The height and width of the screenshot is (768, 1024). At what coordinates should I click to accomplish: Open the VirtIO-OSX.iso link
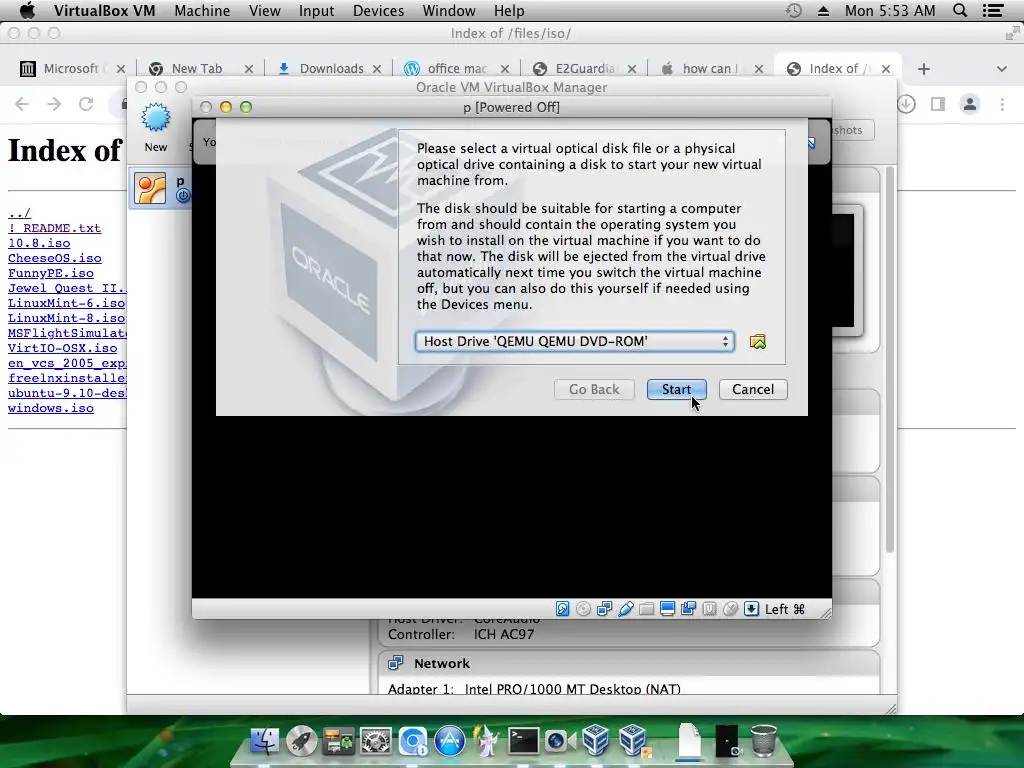63,348
